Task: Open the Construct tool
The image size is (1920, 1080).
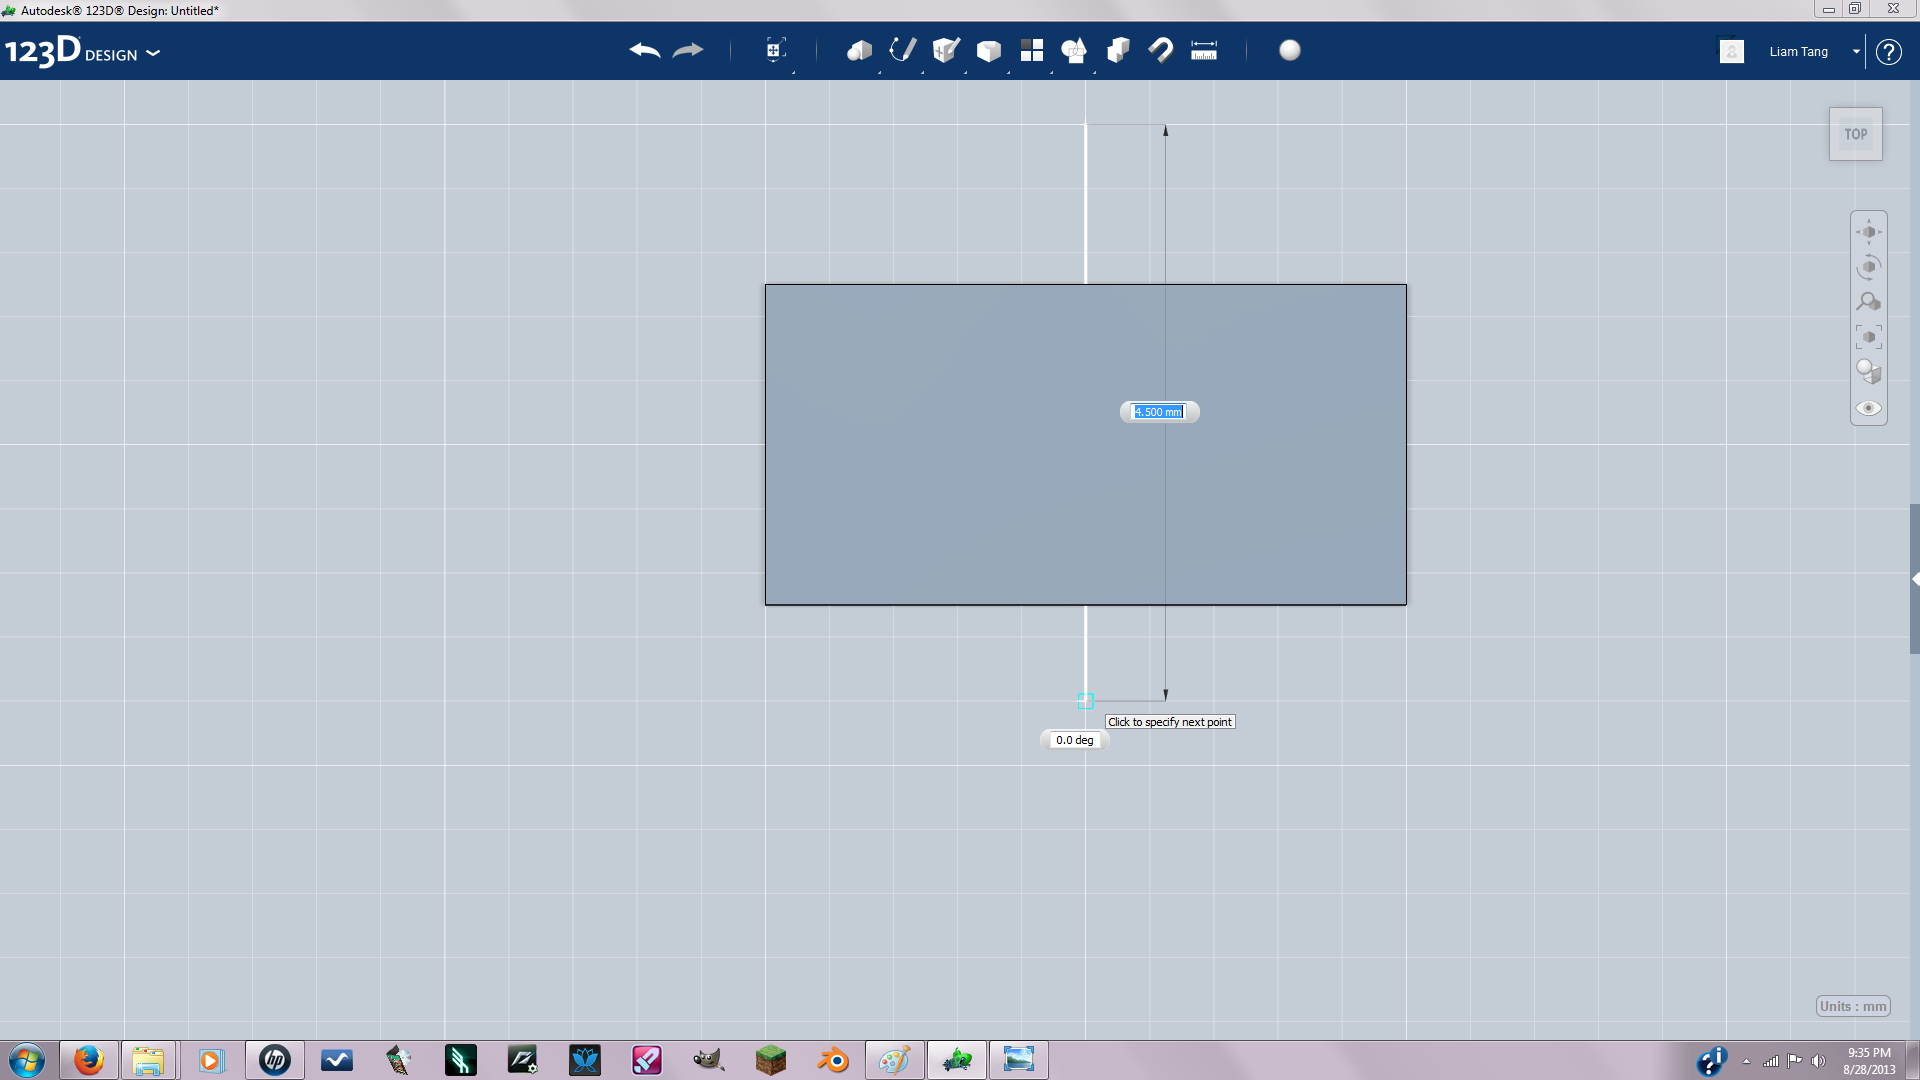Action: pyautogui.click(x=945, y=50)
